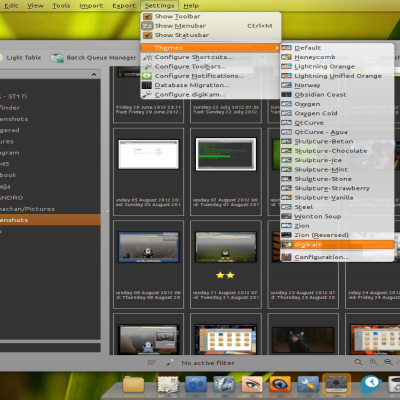400x400 pixels.
Task: Click the filter settings wrench icon in status bar
Action: [x=171, y=362]
